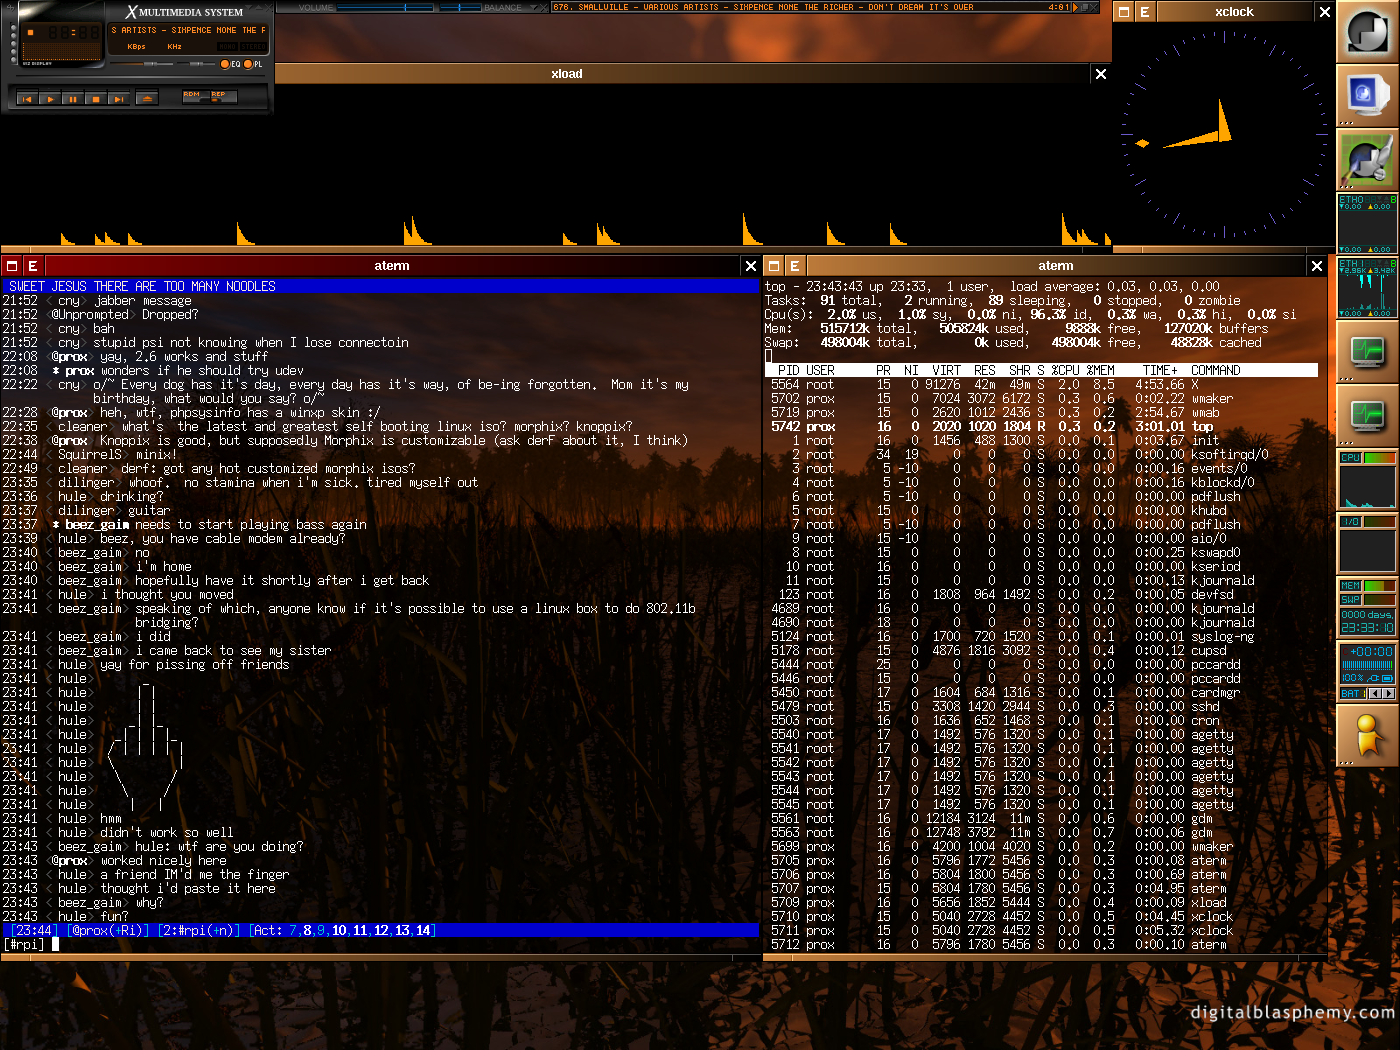The height and width of the screenshot is (1050, 1400).
Task: Click the E button on top aterm
Action: 795,266
